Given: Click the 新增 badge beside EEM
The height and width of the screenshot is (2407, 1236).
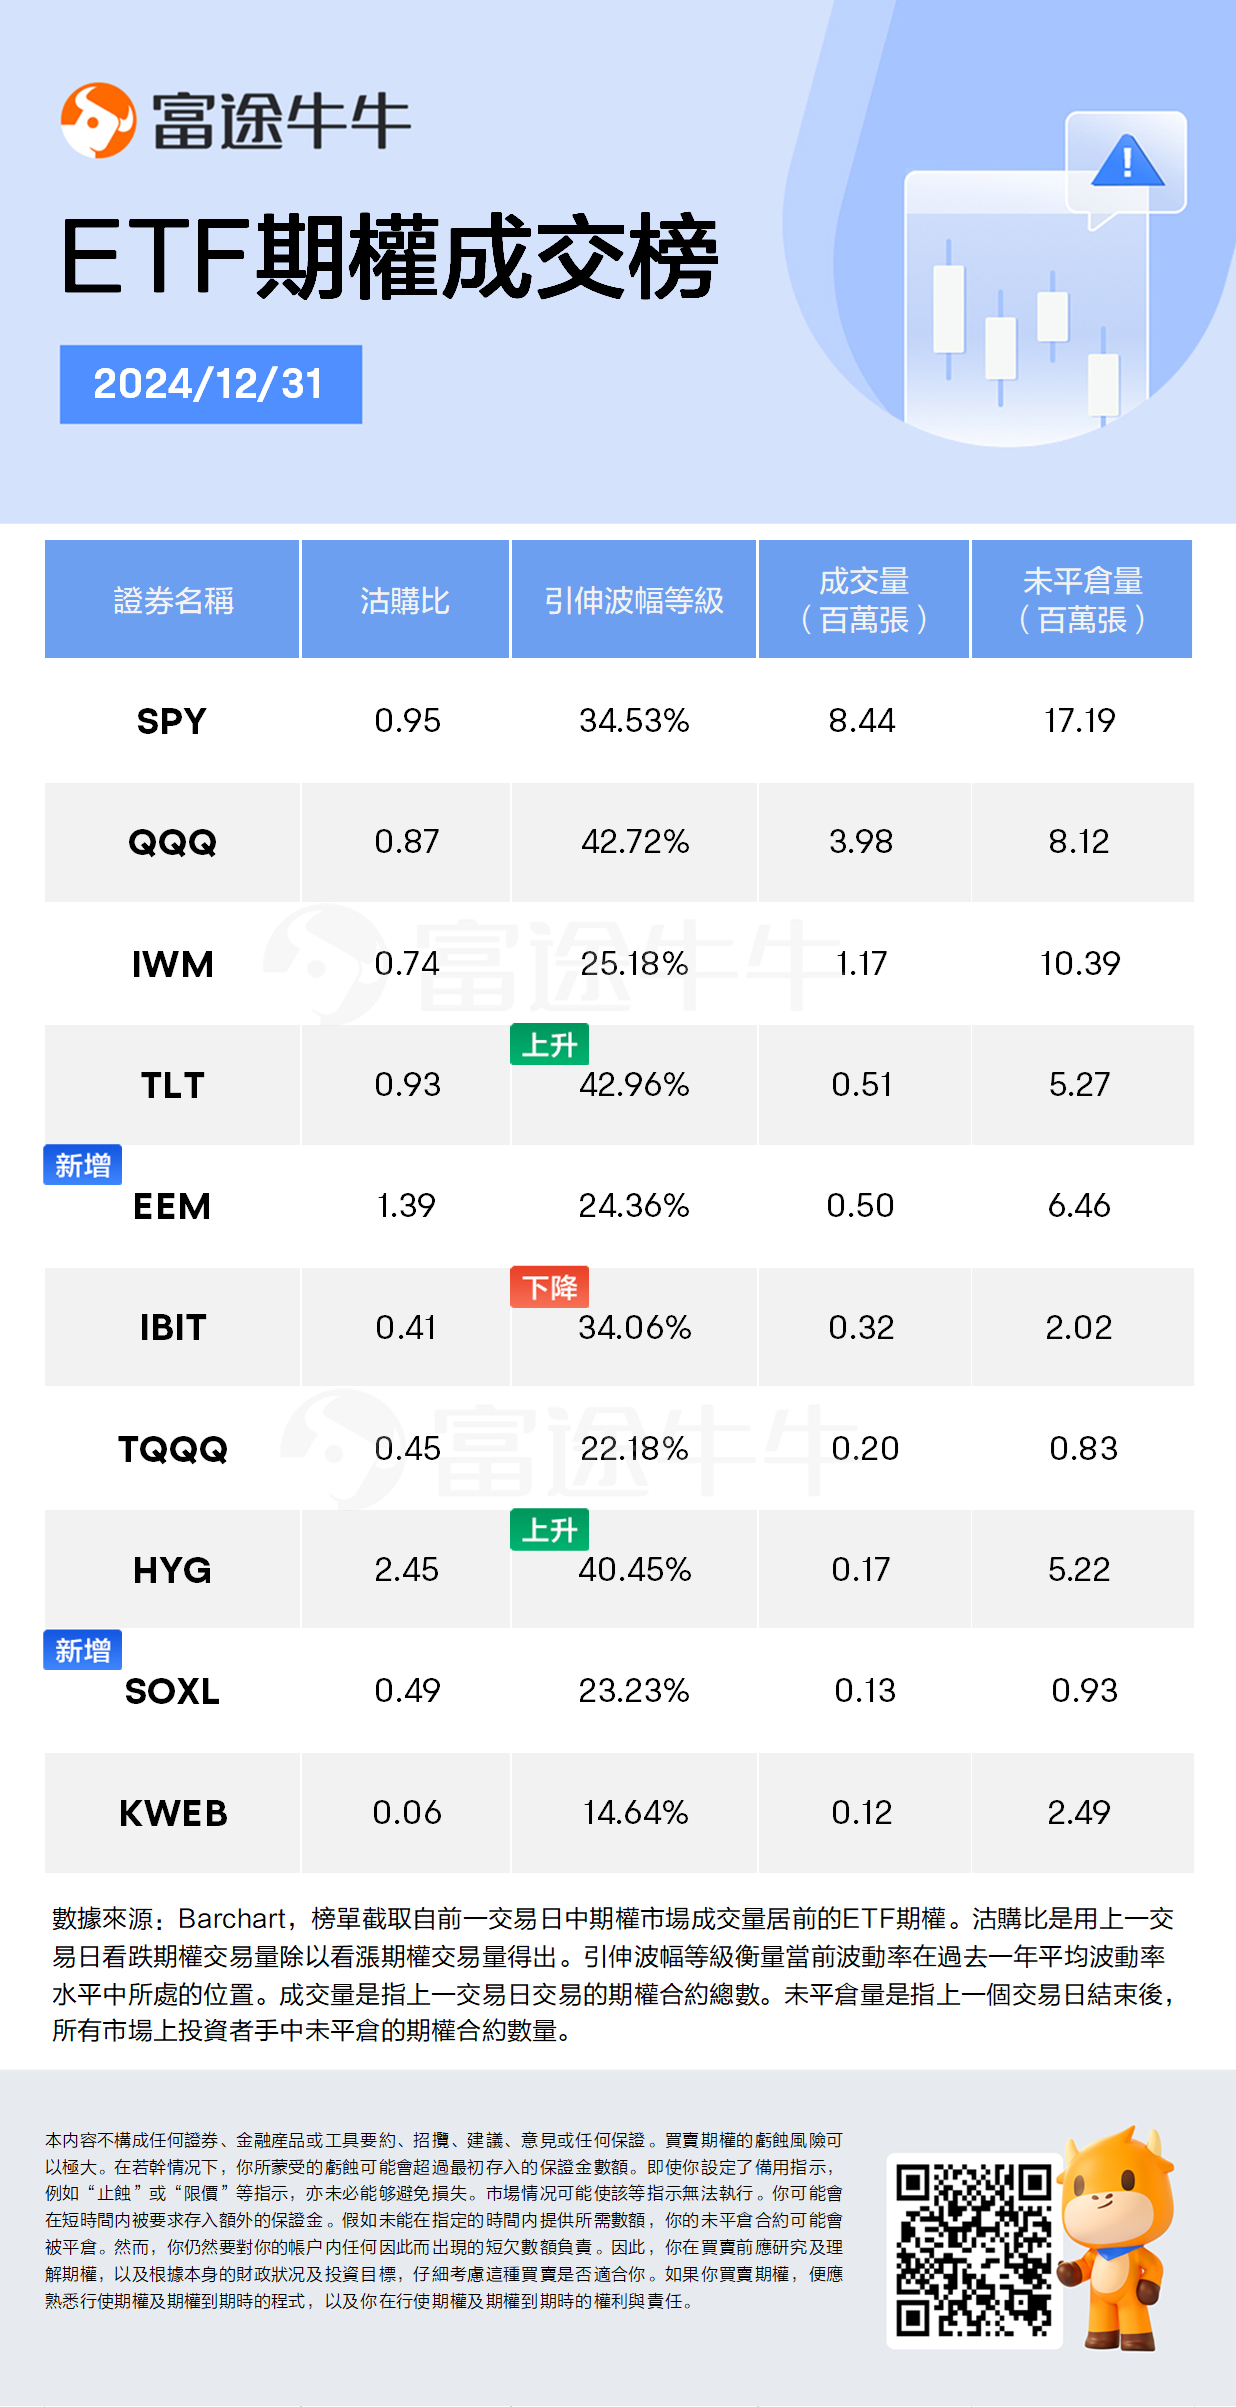Looking at the screenshot, I should [x=82, y=1165].
